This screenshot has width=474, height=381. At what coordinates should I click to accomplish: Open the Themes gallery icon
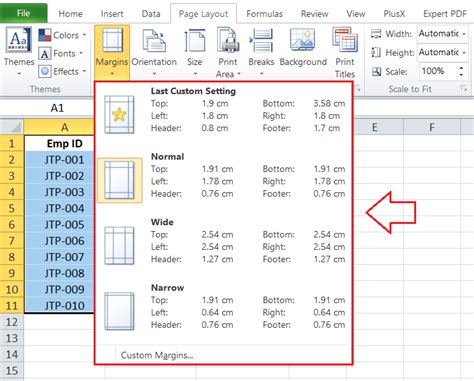[19, 40]
